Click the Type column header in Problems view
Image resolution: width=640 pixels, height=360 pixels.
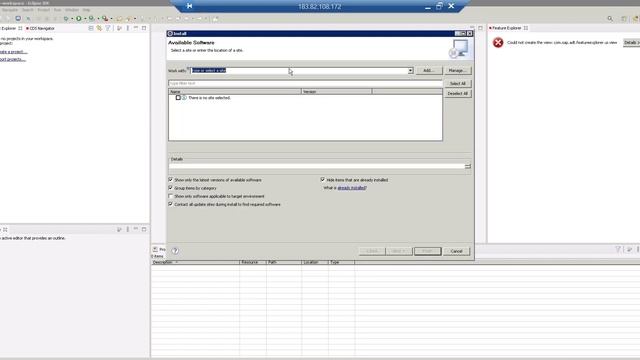pyautogui.click(x=341, y=262)
